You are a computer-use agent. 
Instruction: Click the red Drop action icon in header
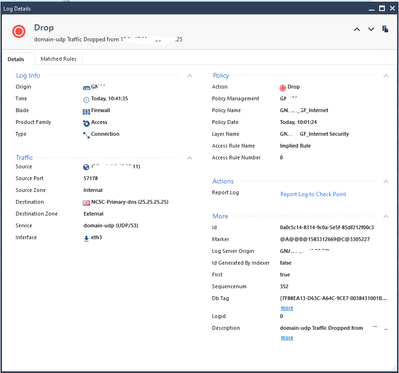tap(19, 32)
